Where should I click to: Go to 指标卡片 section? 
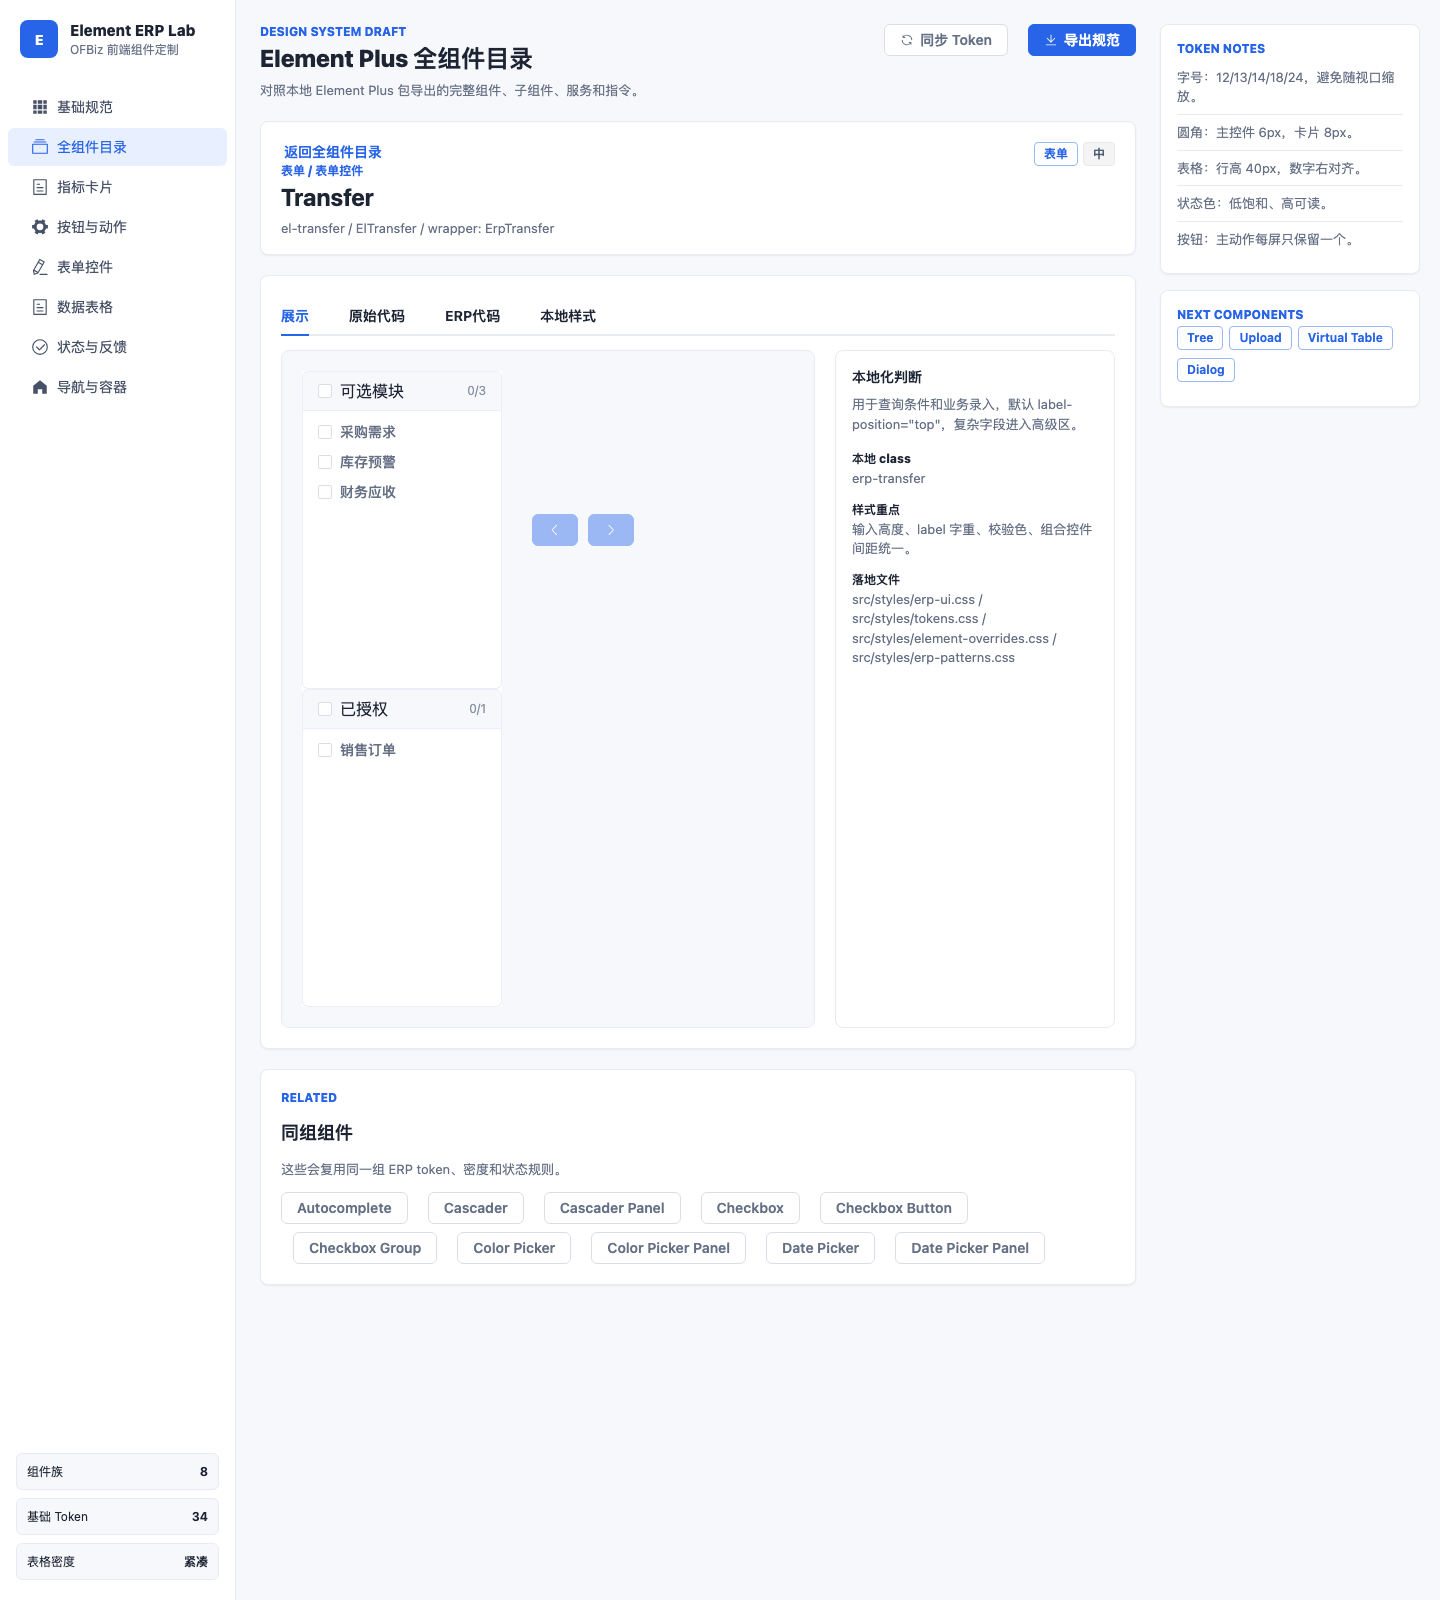[x=117, y=187]
